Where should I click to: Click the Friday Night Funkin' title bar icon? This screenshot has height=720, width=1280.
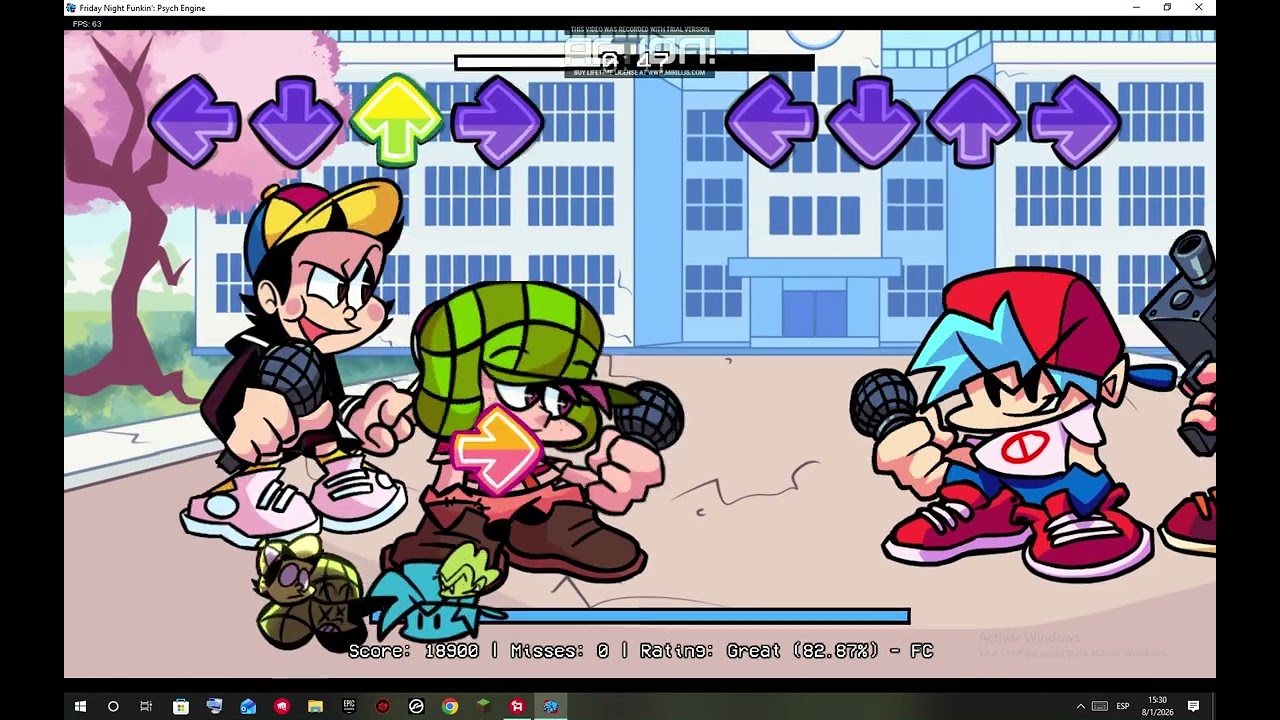tap(71, 7)
